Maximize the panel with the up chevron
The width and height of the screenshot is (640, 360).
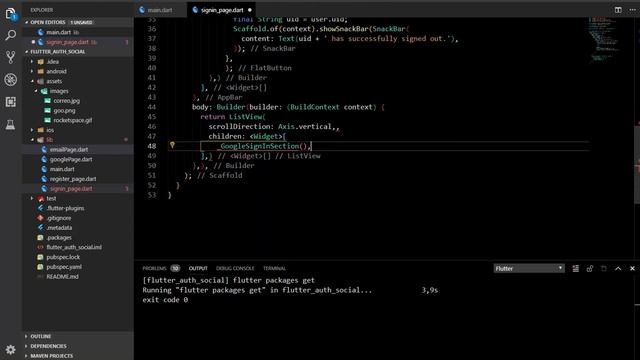(618, 269)
